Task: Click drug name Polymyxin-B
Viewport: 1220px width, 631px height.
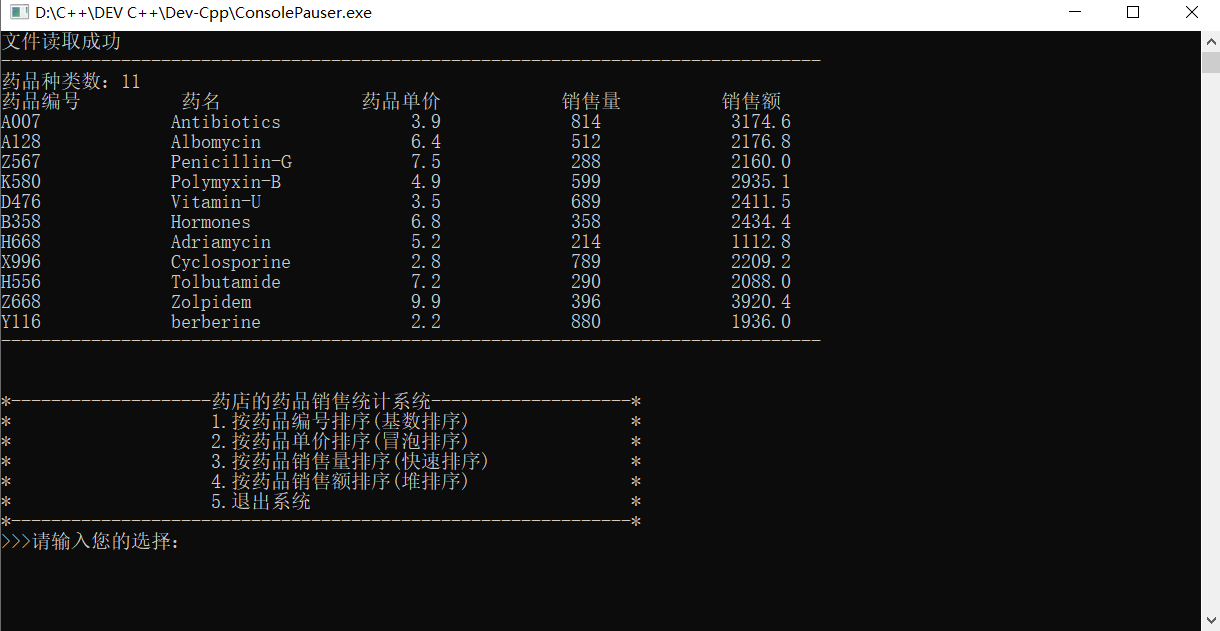Action: [226, 182]
